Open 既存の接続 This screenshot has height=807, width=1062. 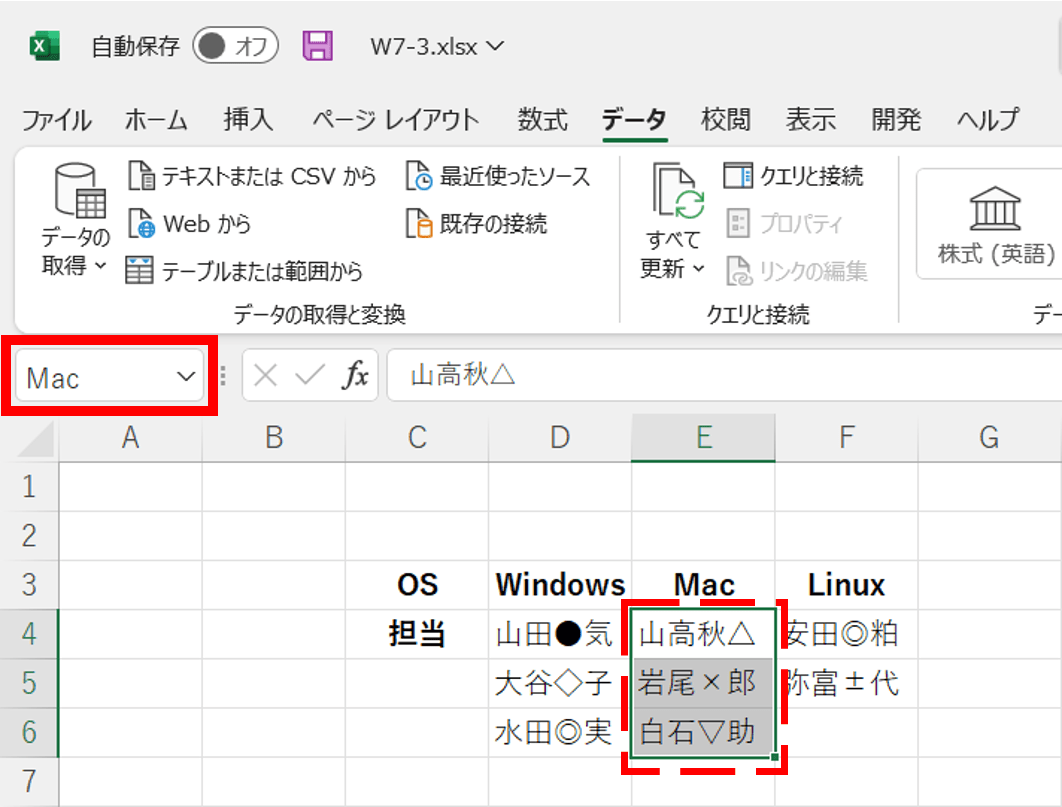click(476, 223)
